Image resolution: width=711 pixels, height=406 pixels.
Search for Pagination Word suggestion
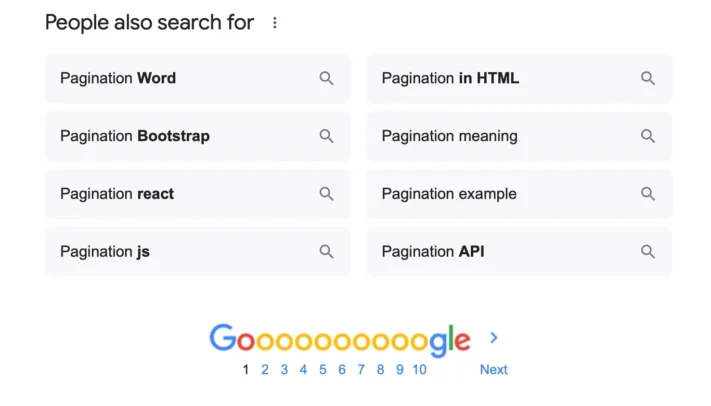pos(118,78)
